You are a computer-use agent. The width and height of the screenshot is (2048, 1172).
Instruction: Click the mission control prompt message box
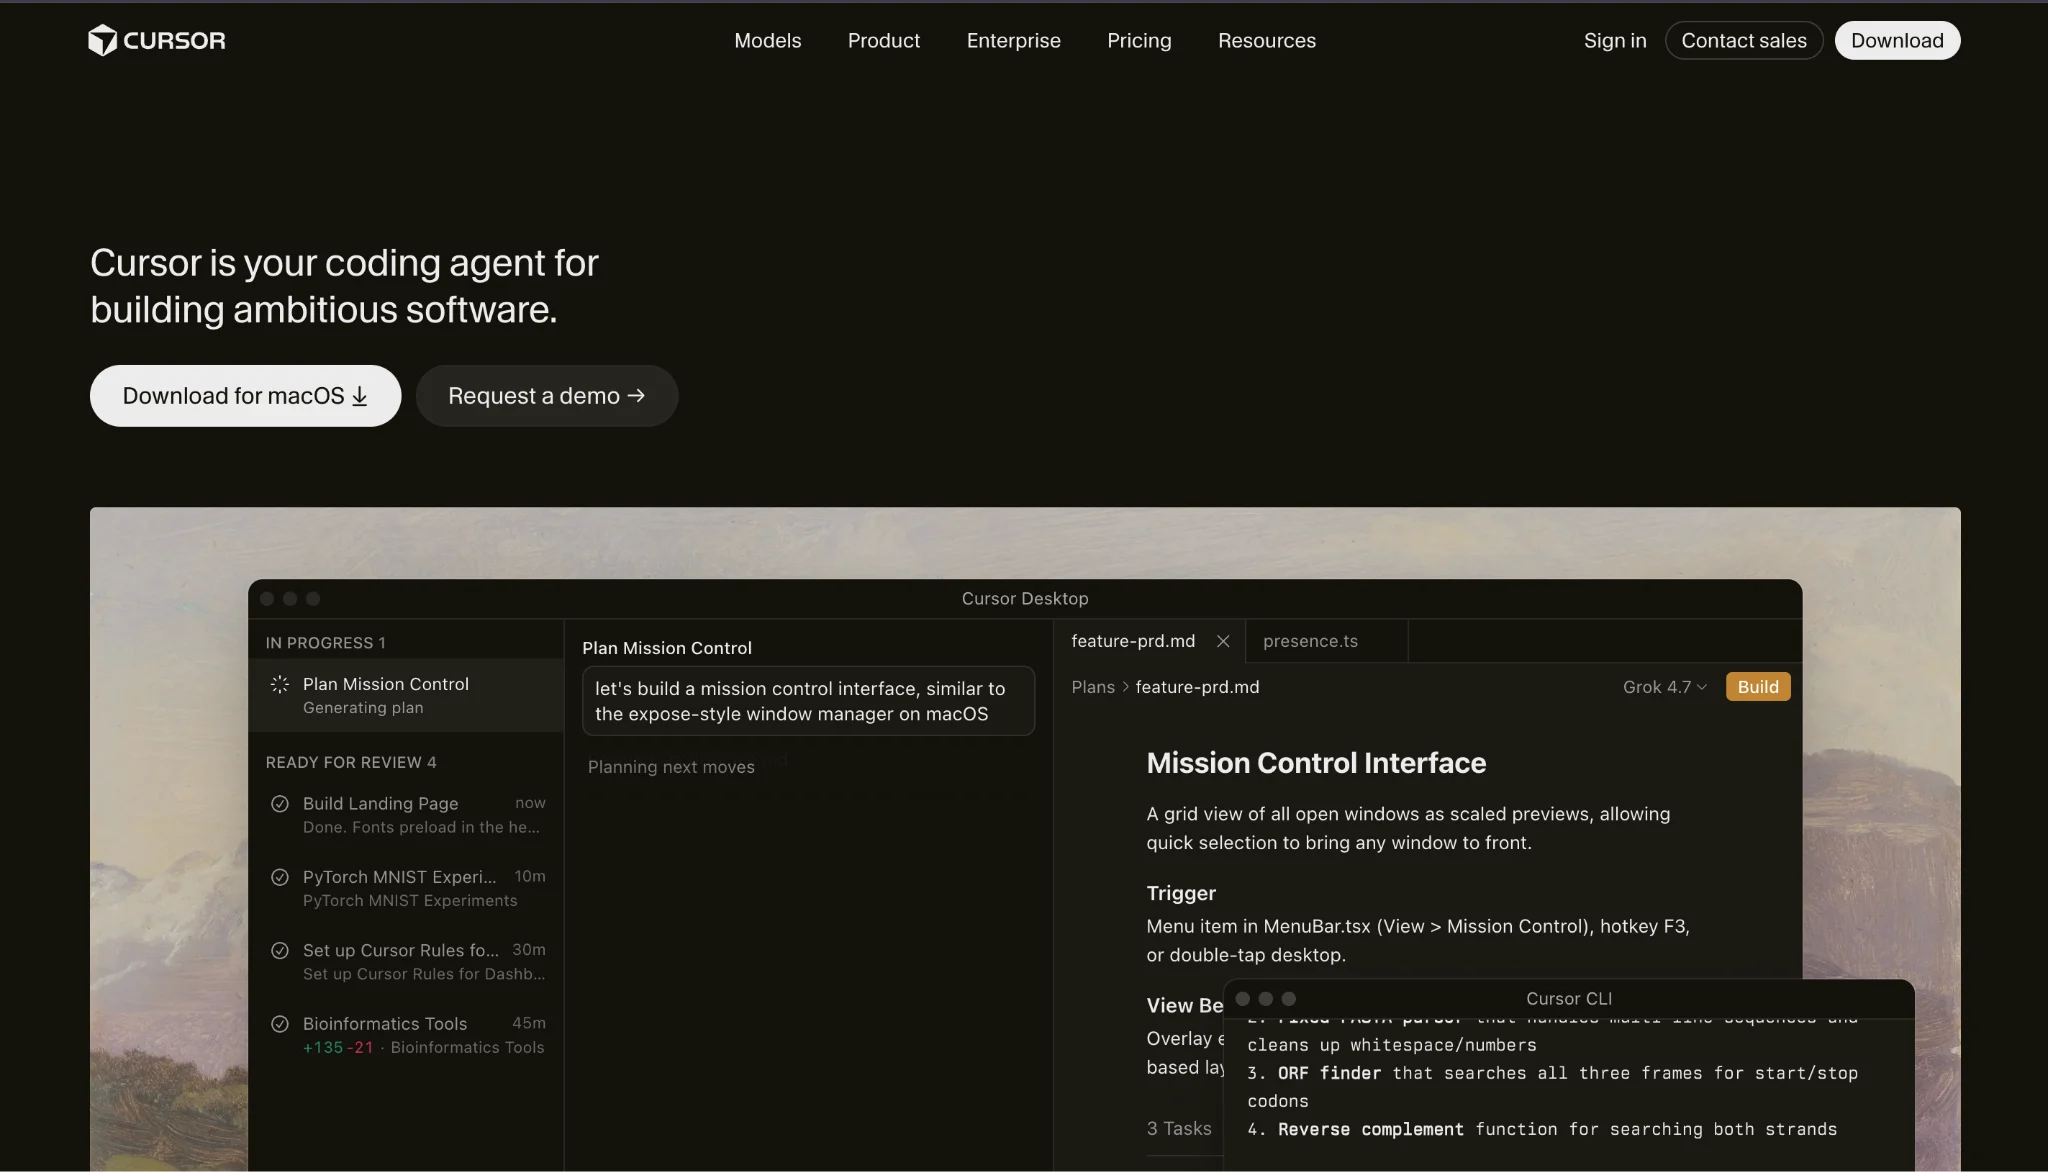[808, 701]
